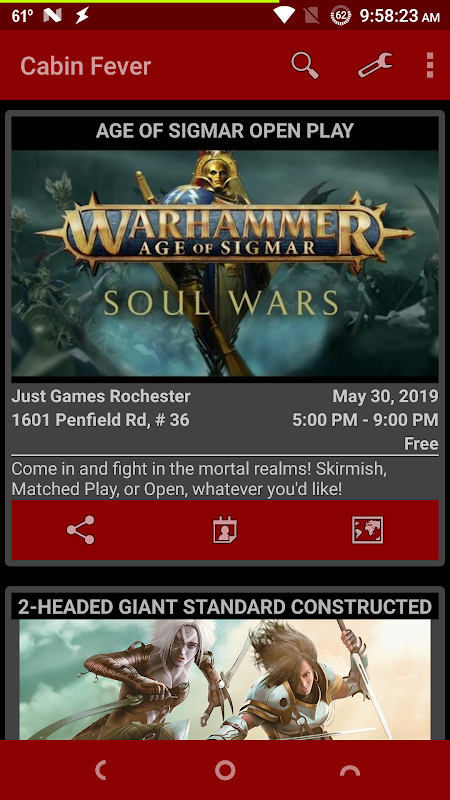Open 2-Headed Giant Standard Constructed heading
The width and height of the screenshot is (450, 800).
(x=225, y=607)
